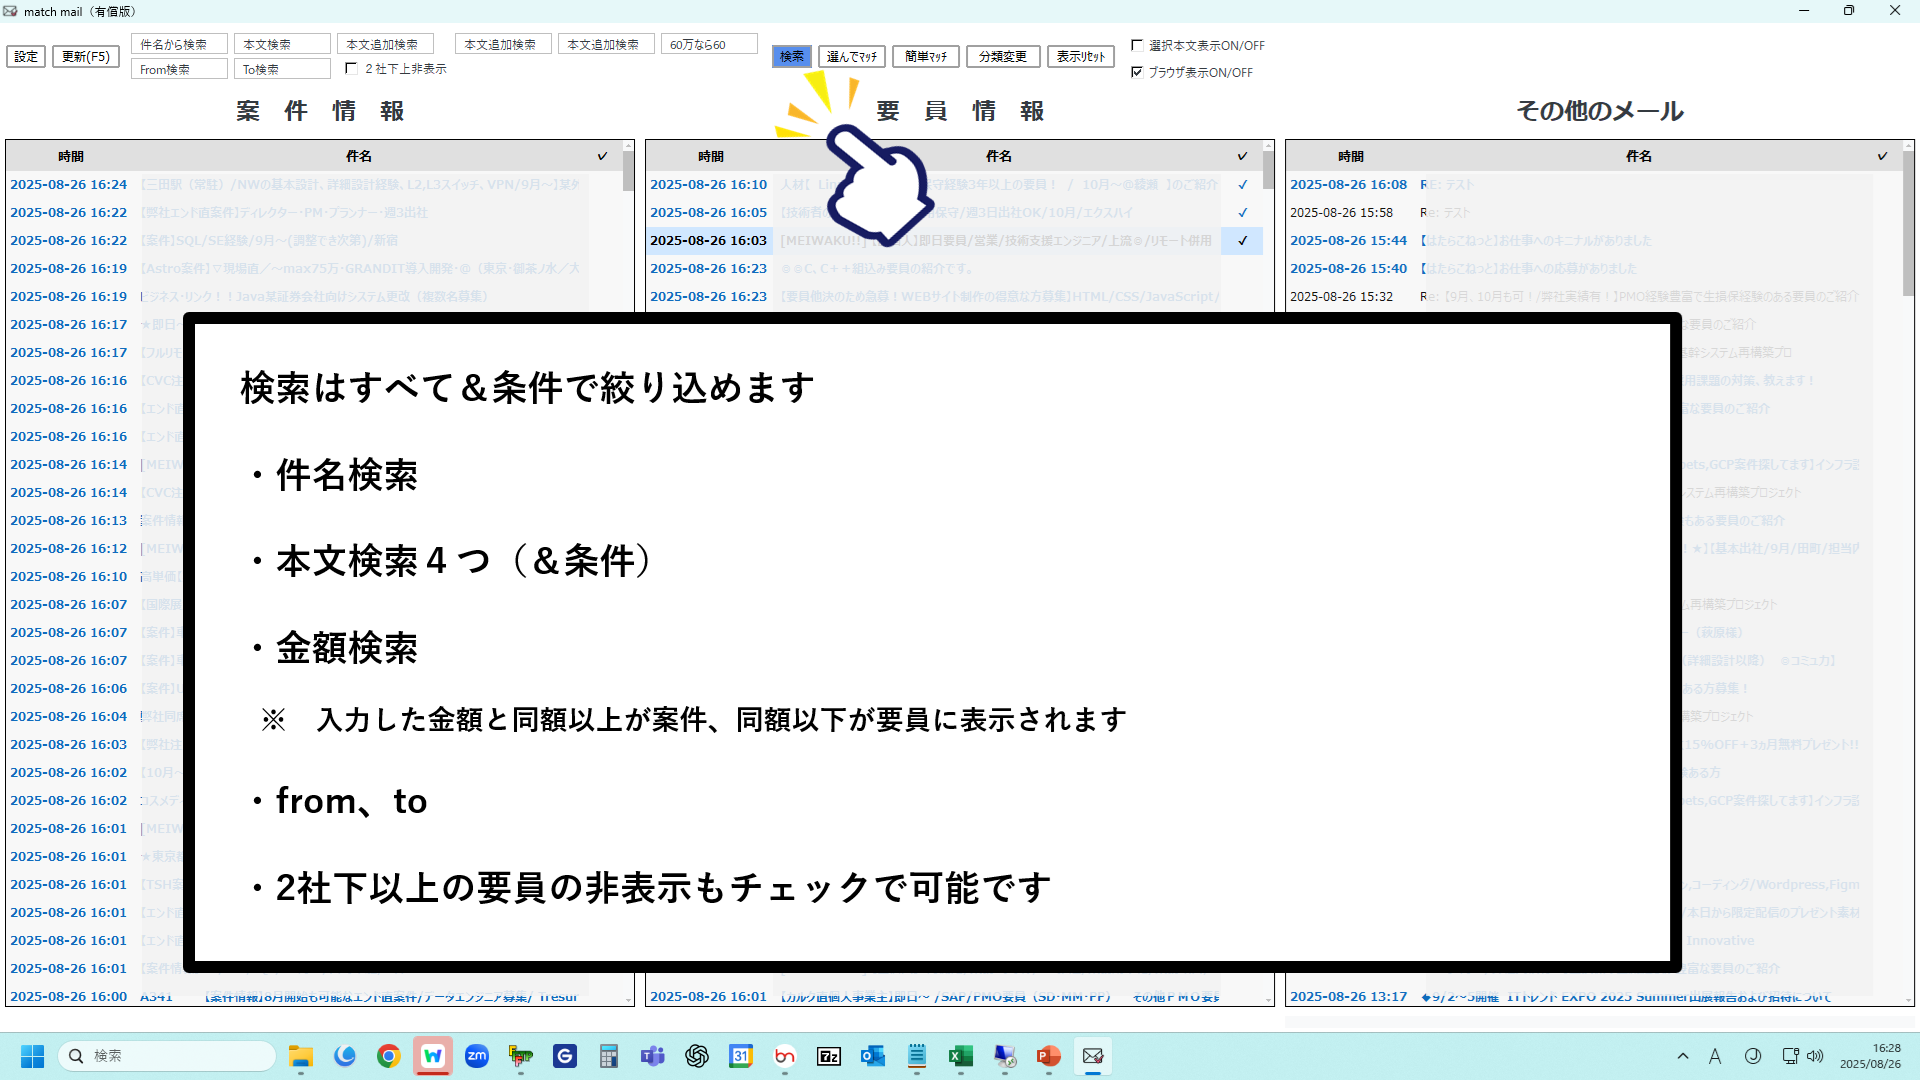Open the 7-Zip taskbar icon
This screenshot has height=1080, width=1920.
click(x=829, y=1056)
